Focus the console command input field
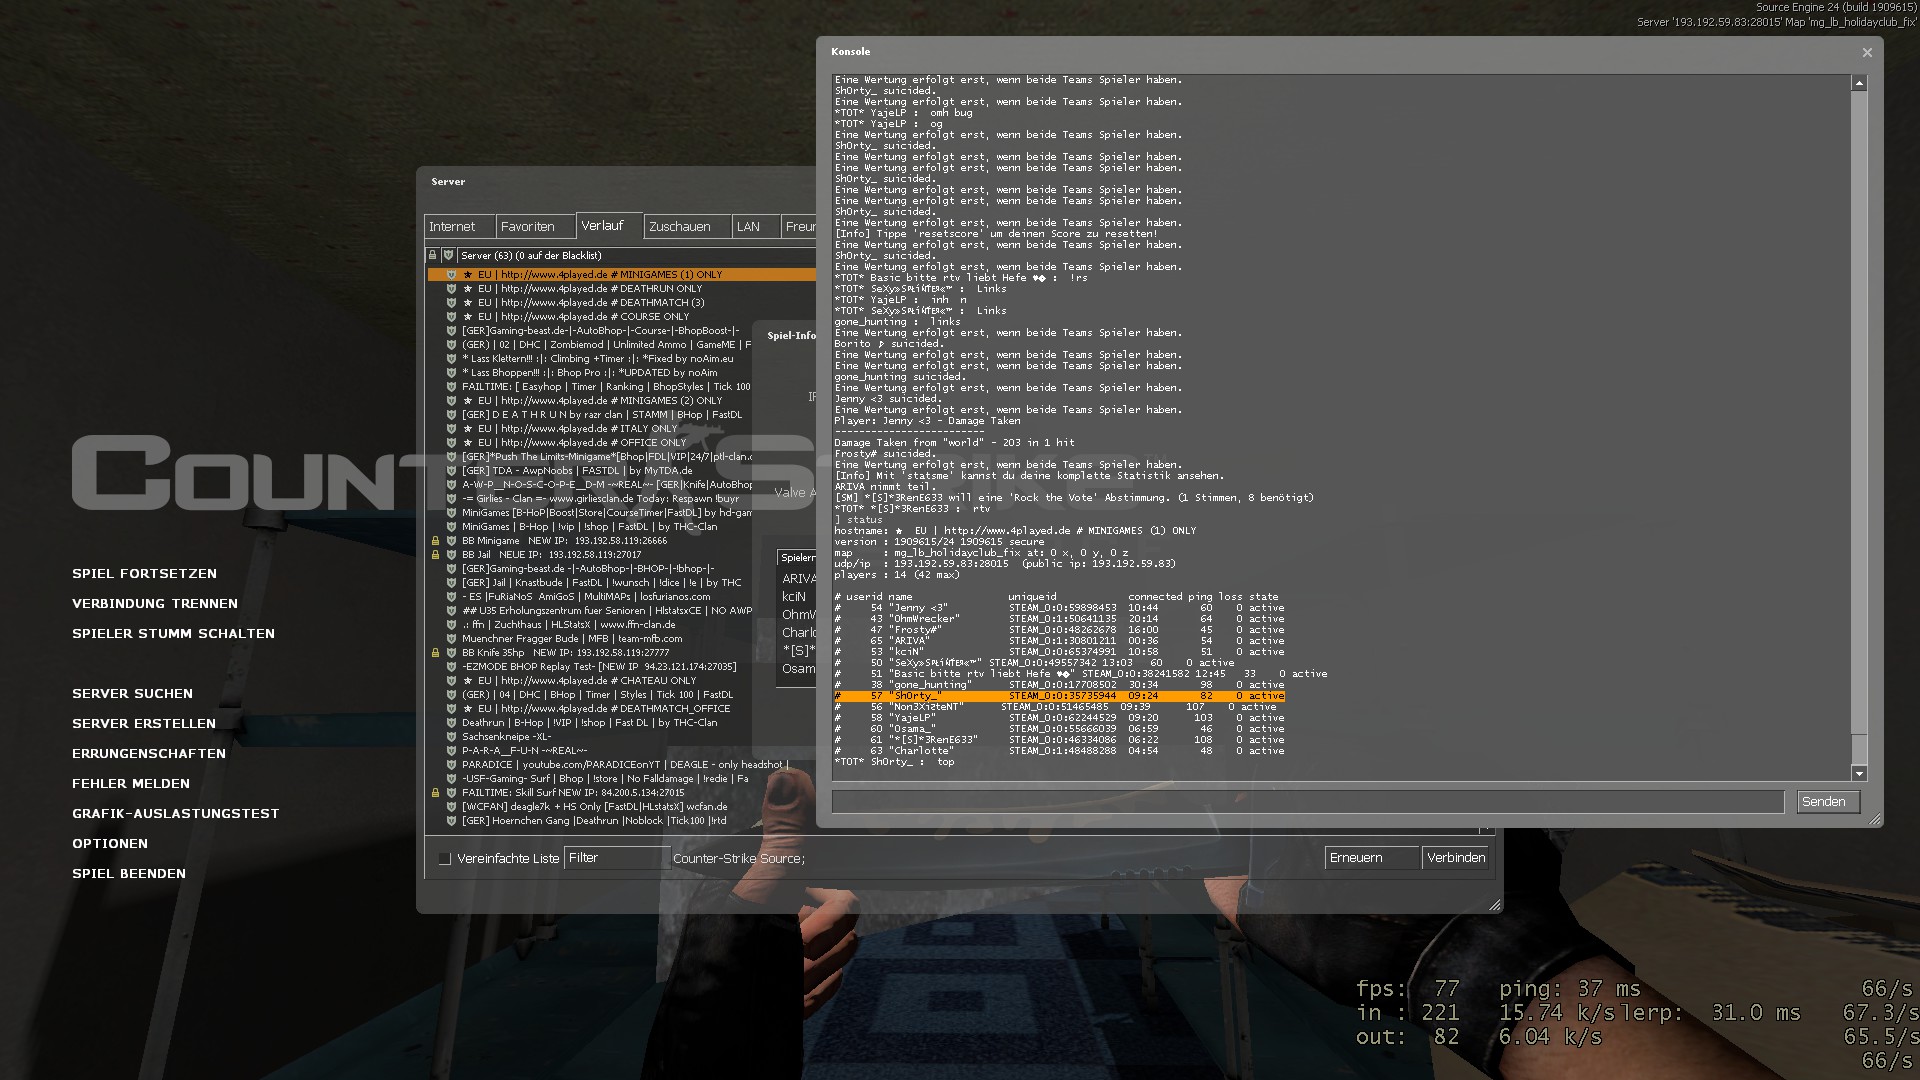Viewport: 1920px width, 1080px height. click(1308, 802)
